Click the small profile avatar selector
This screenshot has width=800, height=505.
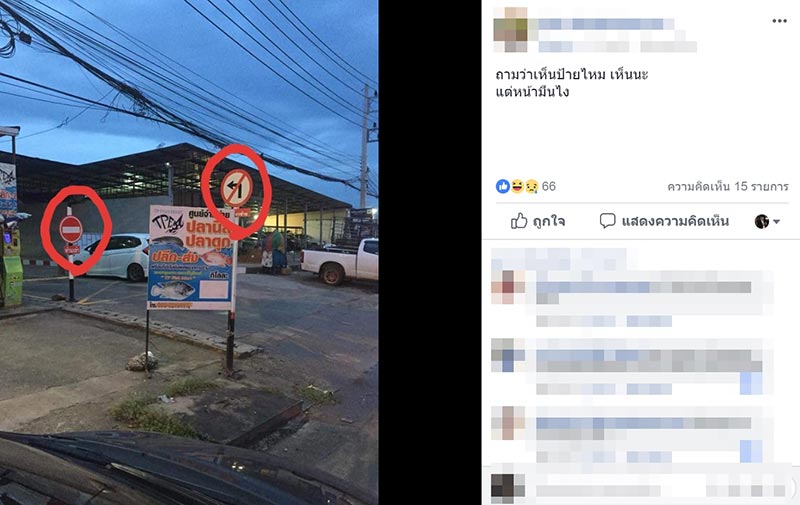click(x=762, y=221)
